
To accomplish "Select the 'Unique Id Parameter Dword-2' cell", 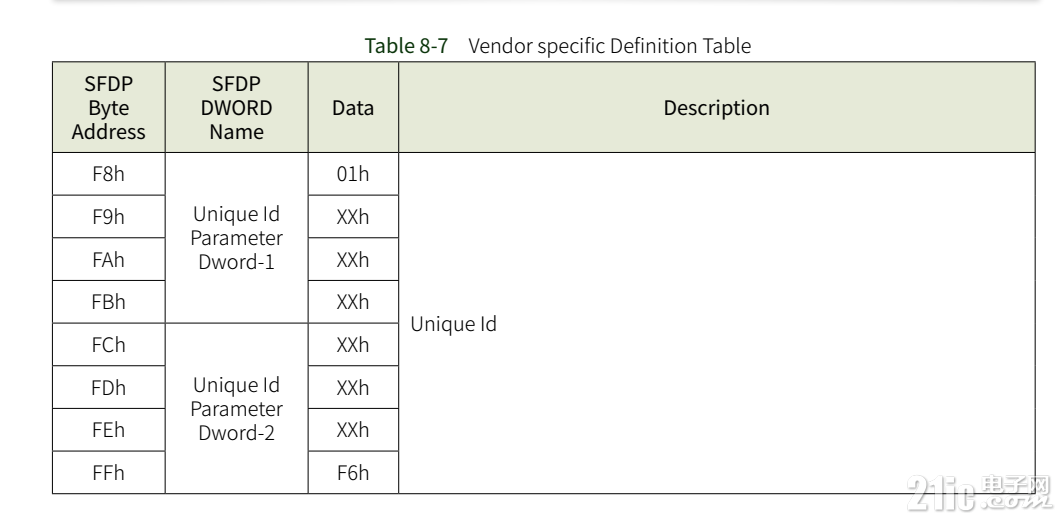I will click(x=237, y=408).
